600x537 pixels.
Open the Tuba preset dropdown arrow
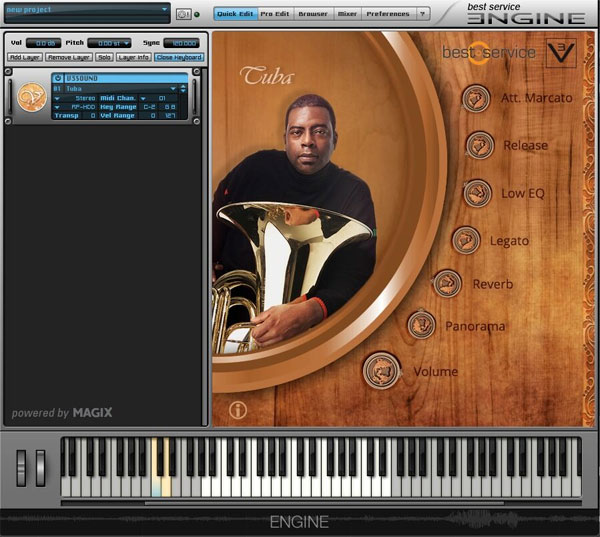point(173,88)
